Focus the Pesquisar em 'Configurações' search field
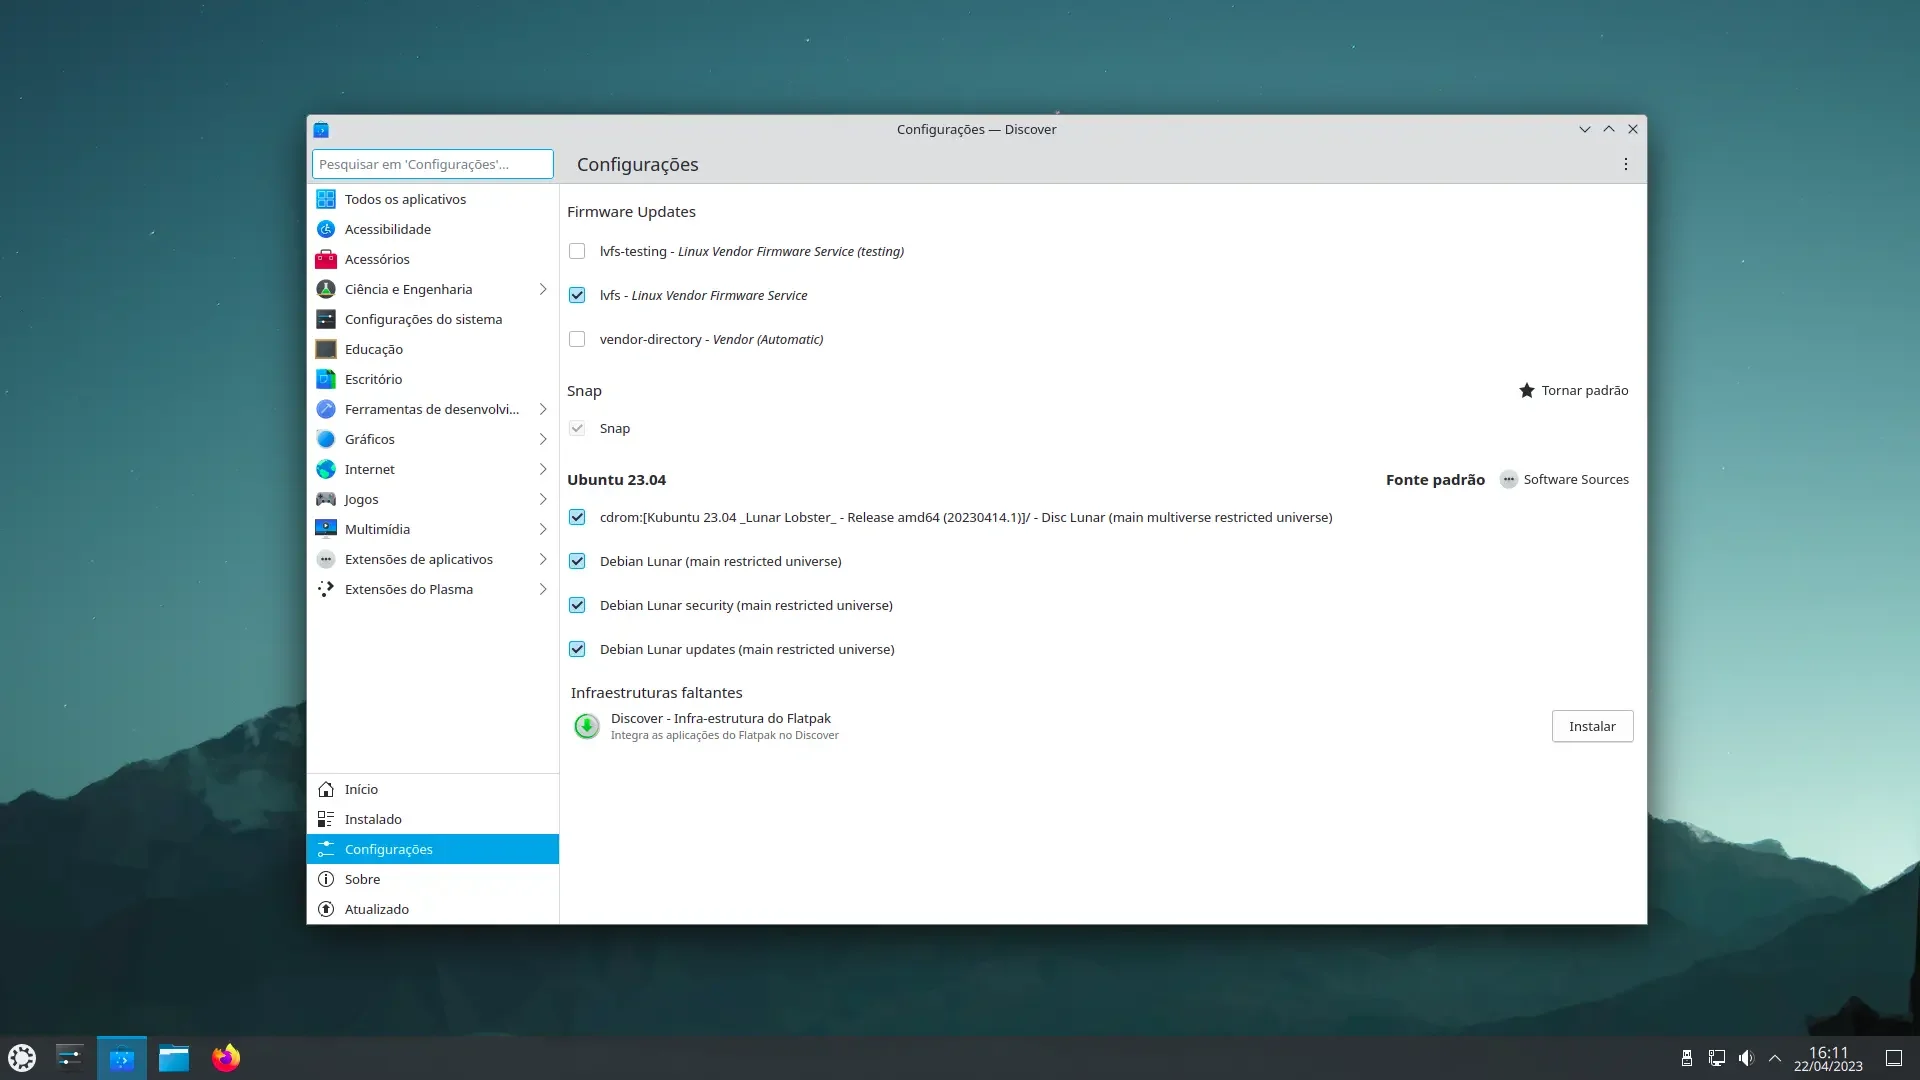This screenshot has width=1920, height=1080. [432, 164]
